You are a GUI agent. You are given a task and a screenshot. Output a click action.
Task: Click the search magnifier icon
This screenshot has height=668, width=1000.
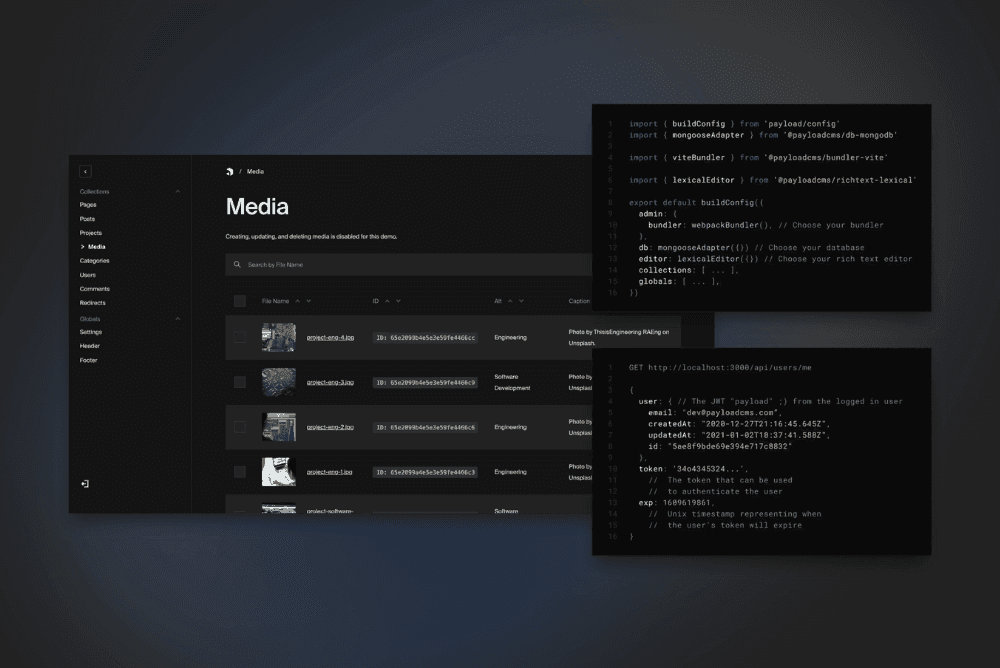(237, 264)
